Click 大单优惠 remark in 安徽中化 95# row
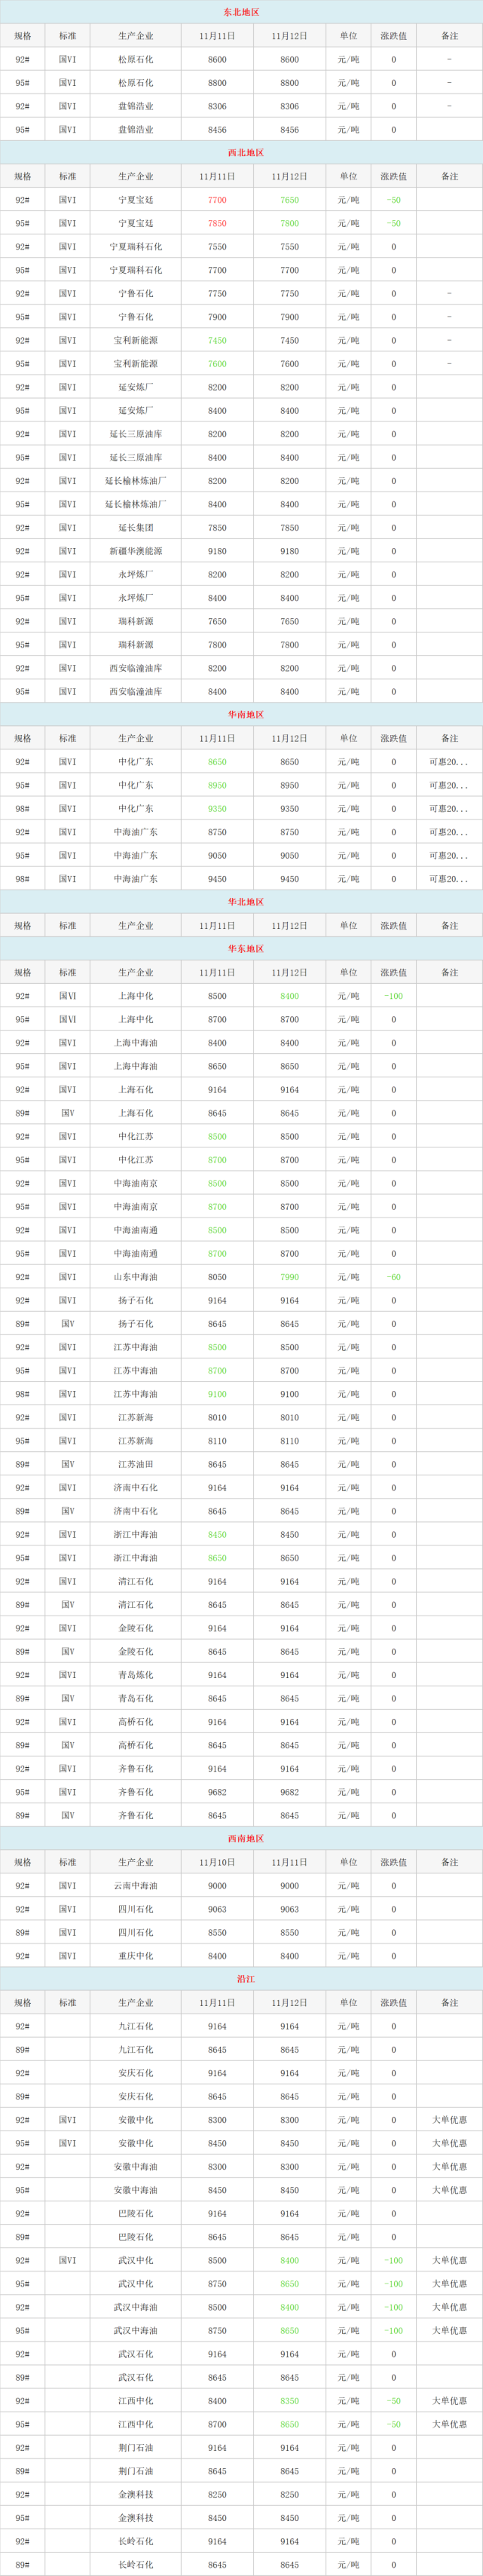Viewport: 483px width, 2576px height. pyautogui.click(x=449, y=2143)
